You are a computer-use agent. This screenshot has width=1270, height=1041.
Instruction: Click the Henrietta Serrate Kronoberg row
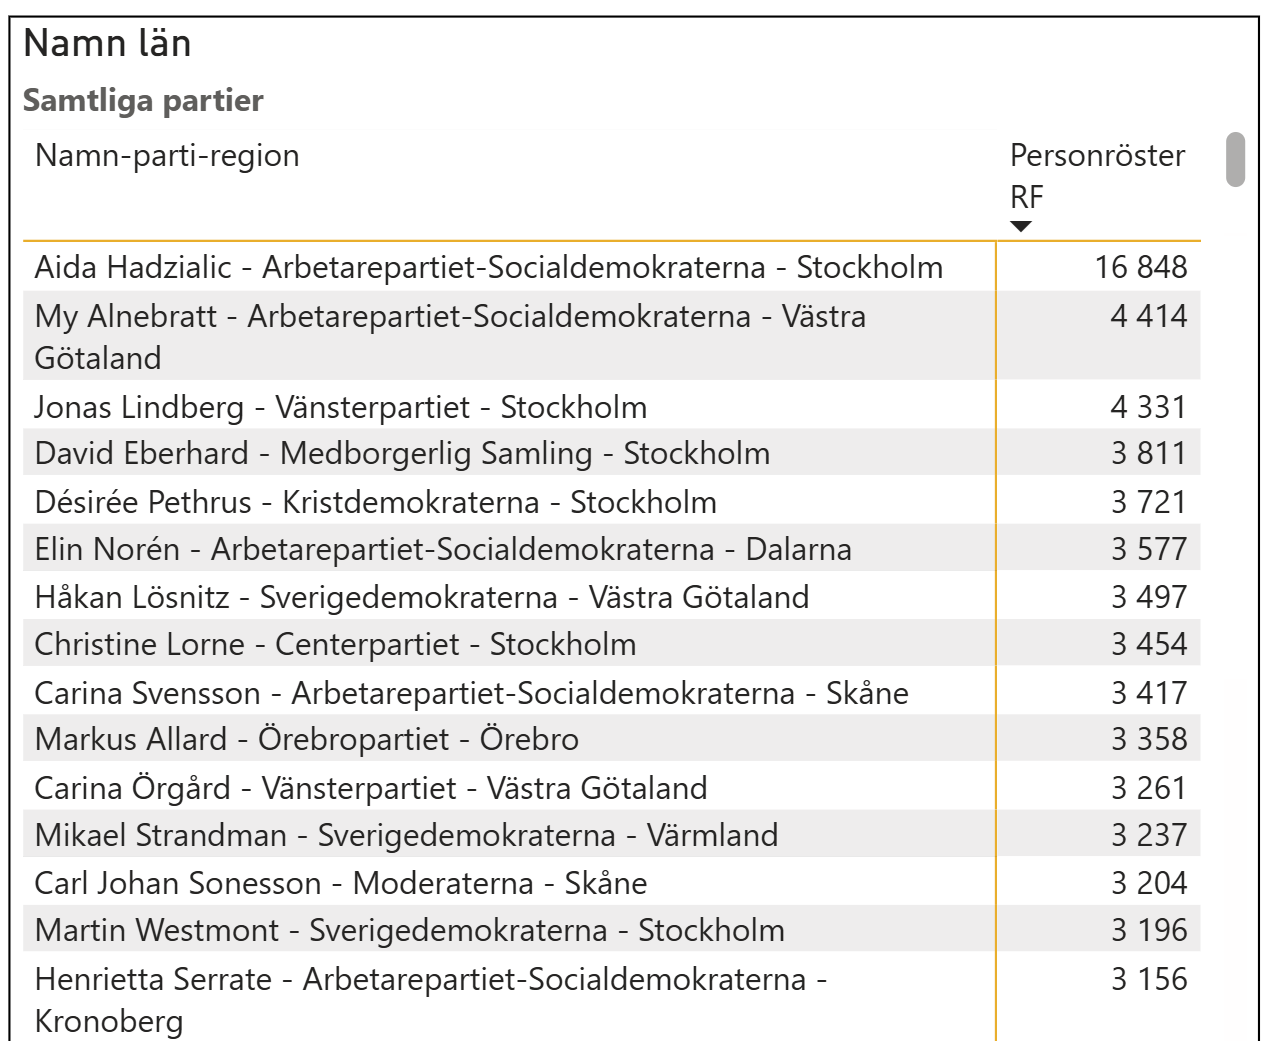430,999
